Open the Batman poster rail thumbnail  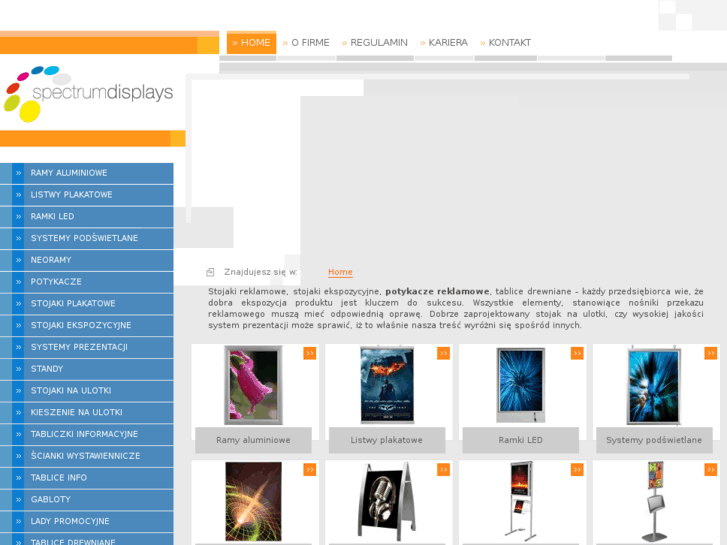[x=387, y=385]
